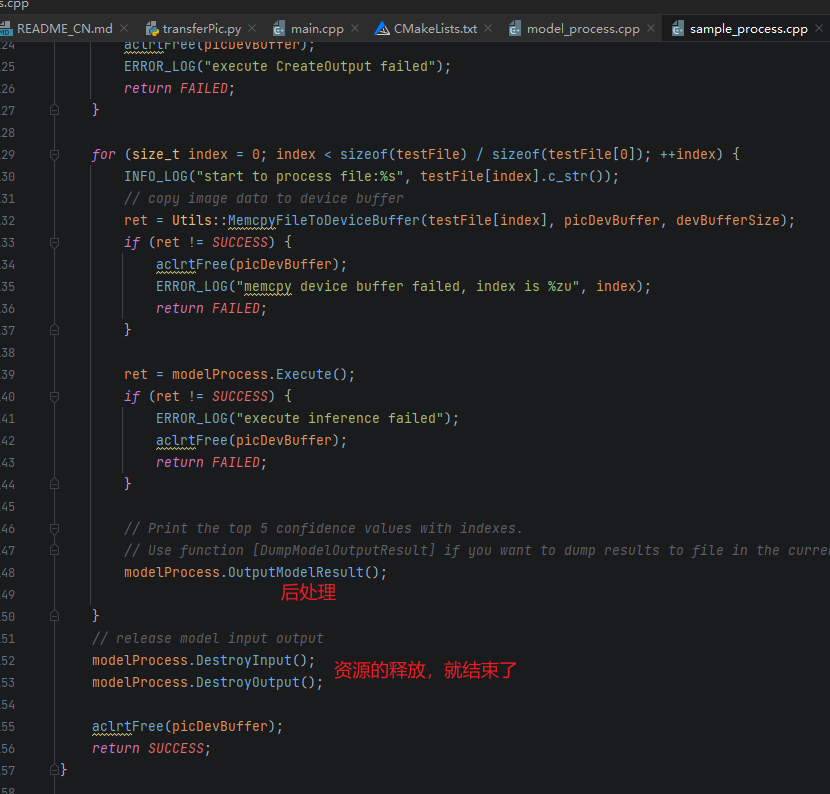Click ERROR_LOG 'memcpy device buffer failed' line
The height and width of the screenshot is (794, 830).
(x=403, y=286)
